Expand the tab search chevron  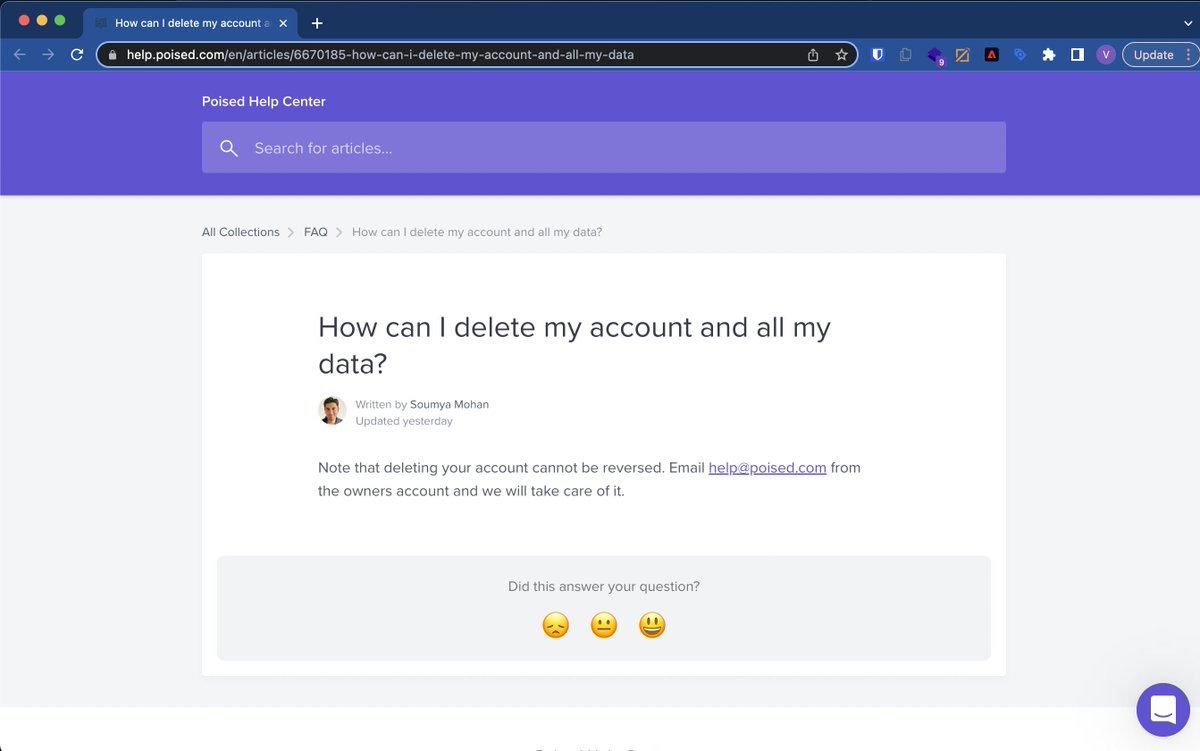(1187, 22)
